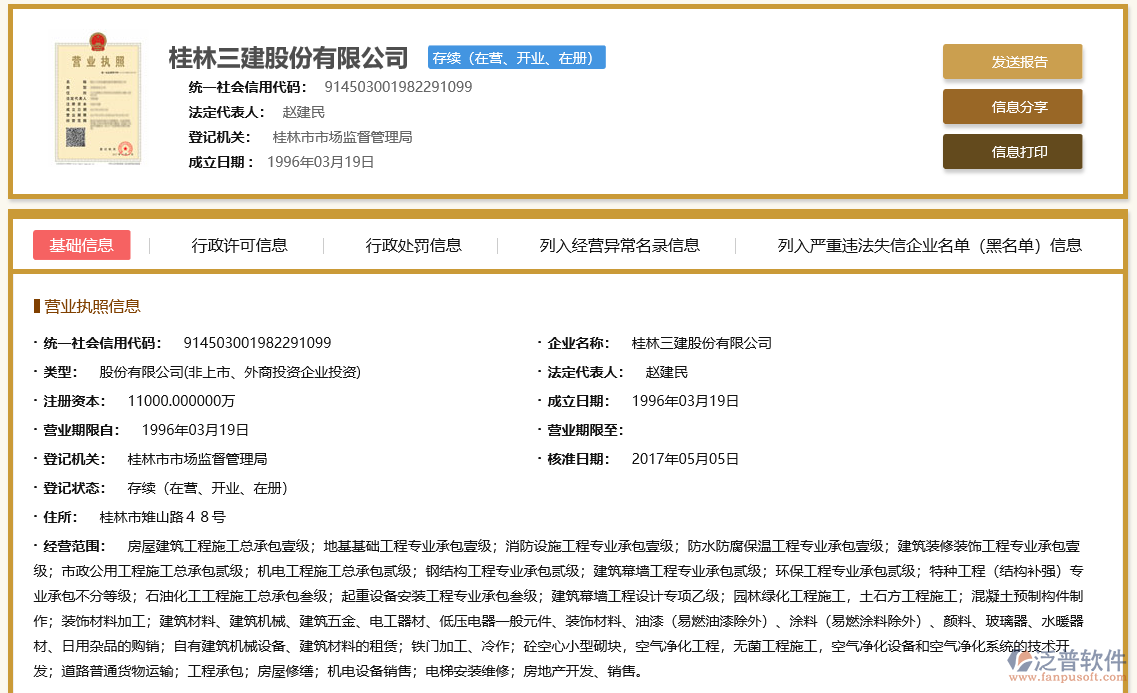Switch to the 基础信息 tab
Viewport: 1137px width, 693px height.
[x=81, y=245]
